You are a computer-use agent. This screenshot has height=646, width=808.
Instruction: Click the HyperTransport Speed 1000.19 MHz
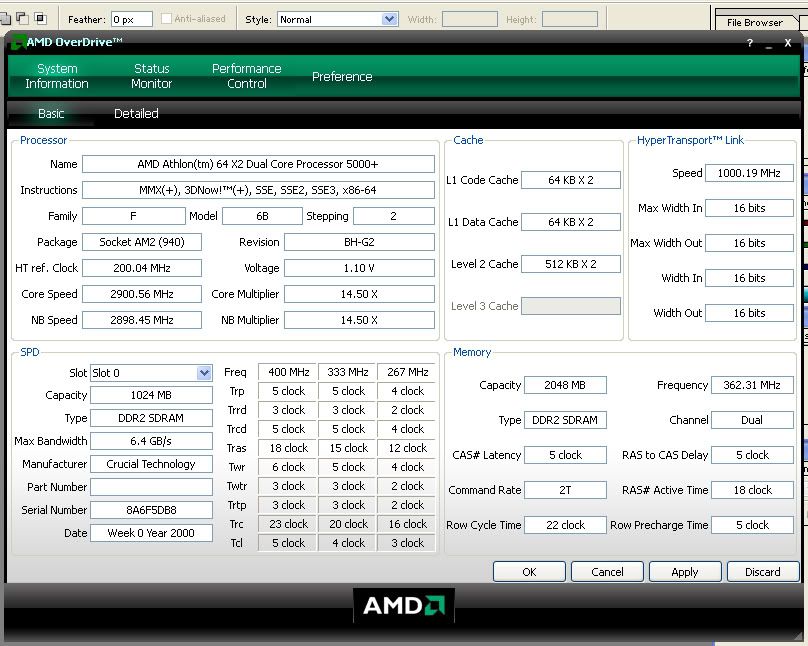click(749, 173)
